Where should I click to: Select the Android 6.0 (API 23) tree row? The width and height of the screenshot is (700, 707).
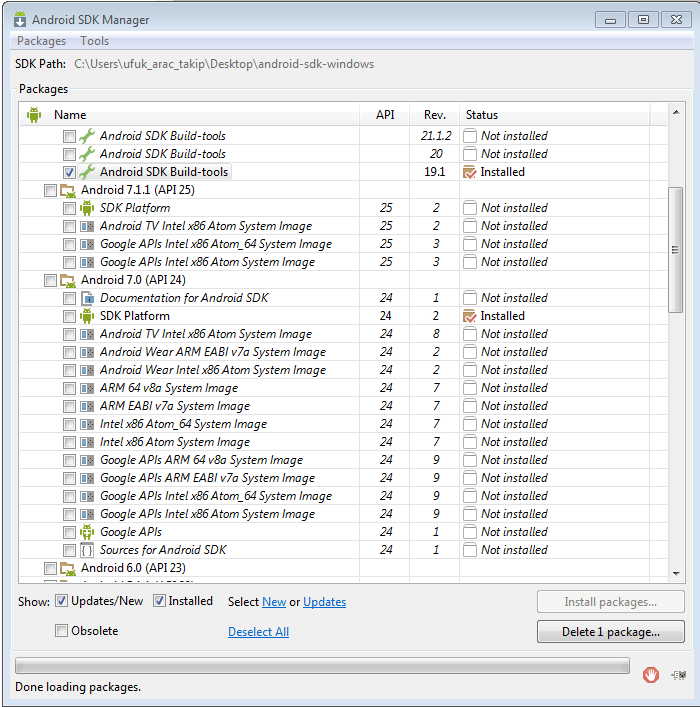[x=343, y=568]
